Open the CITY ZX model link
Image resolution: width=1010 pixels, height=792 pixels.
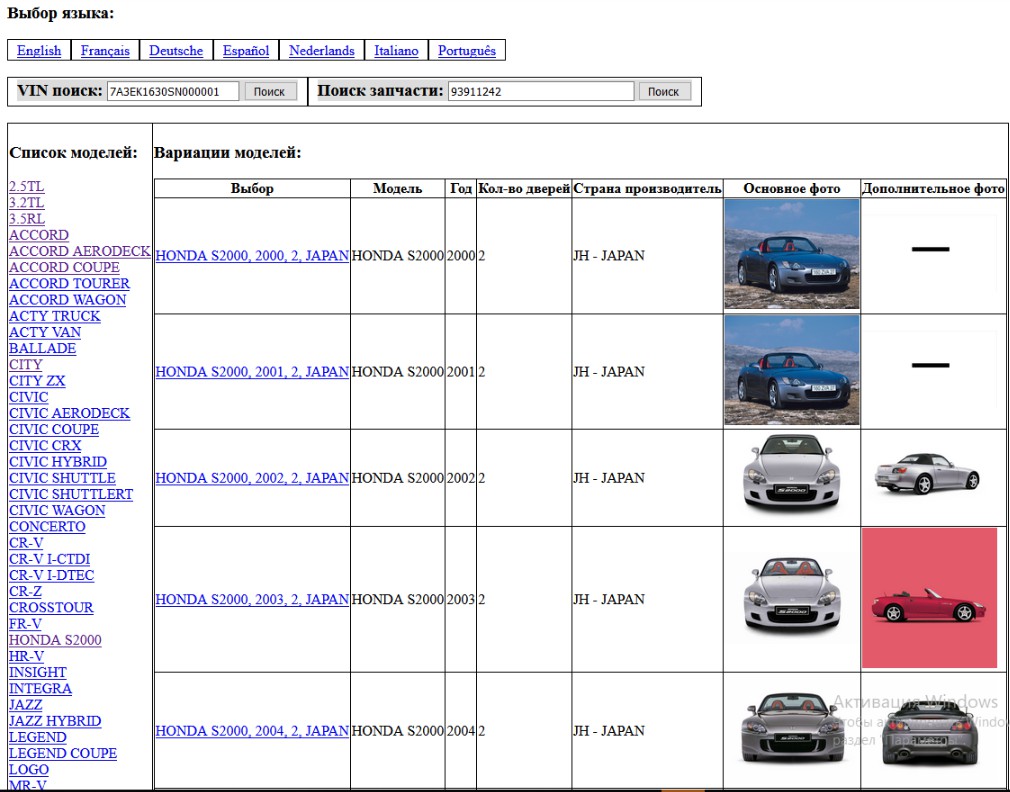tap(37, 381)
